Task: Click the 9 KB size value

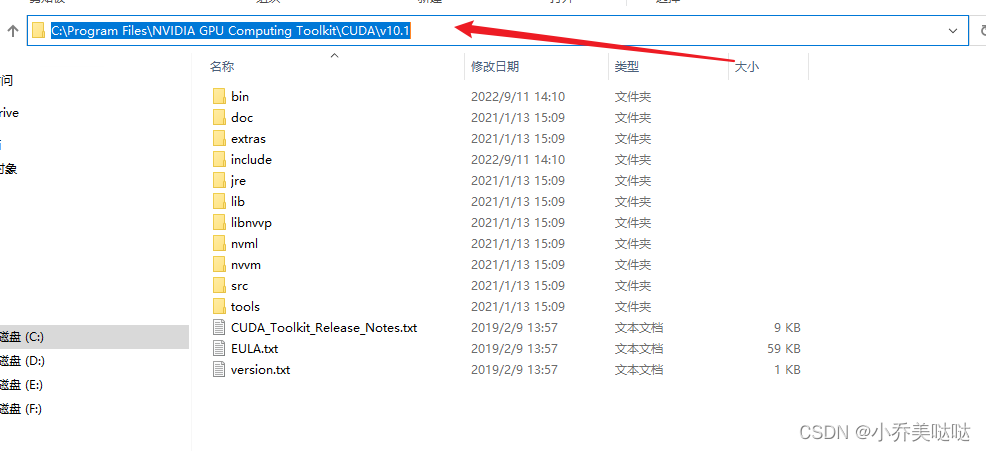Action: (x=787, y=328)
